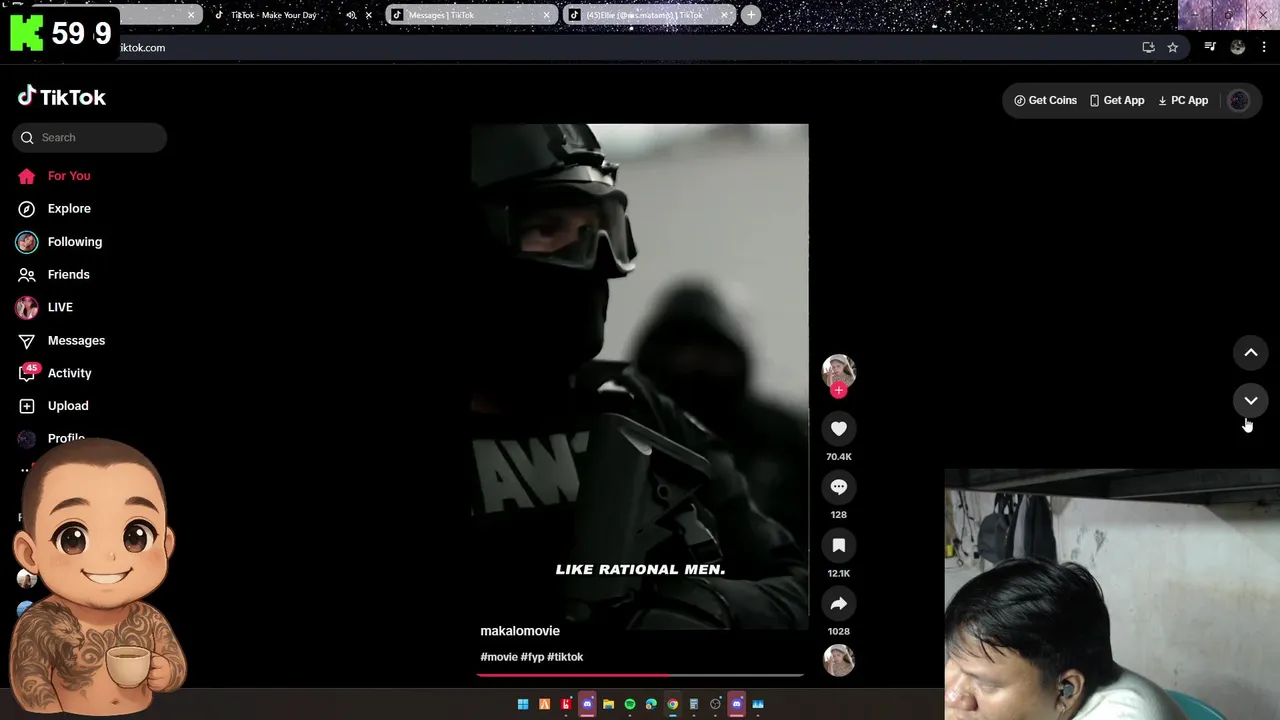The image size is (1280, 720).
Task: Click the 1028 shares count
Action: point(838,631)
